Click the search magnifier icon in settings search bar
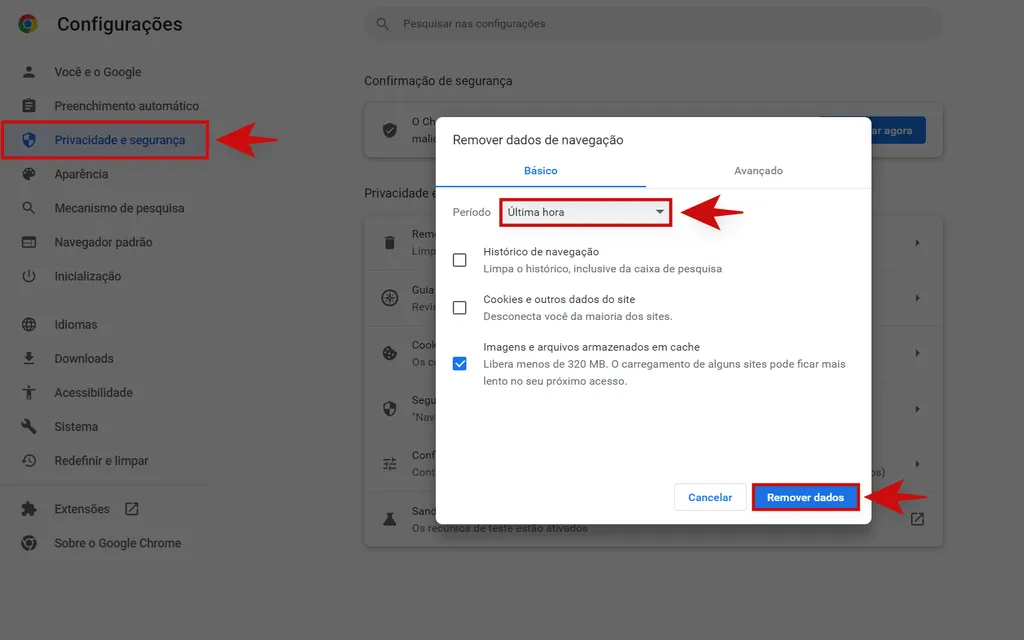 (383, 24)
